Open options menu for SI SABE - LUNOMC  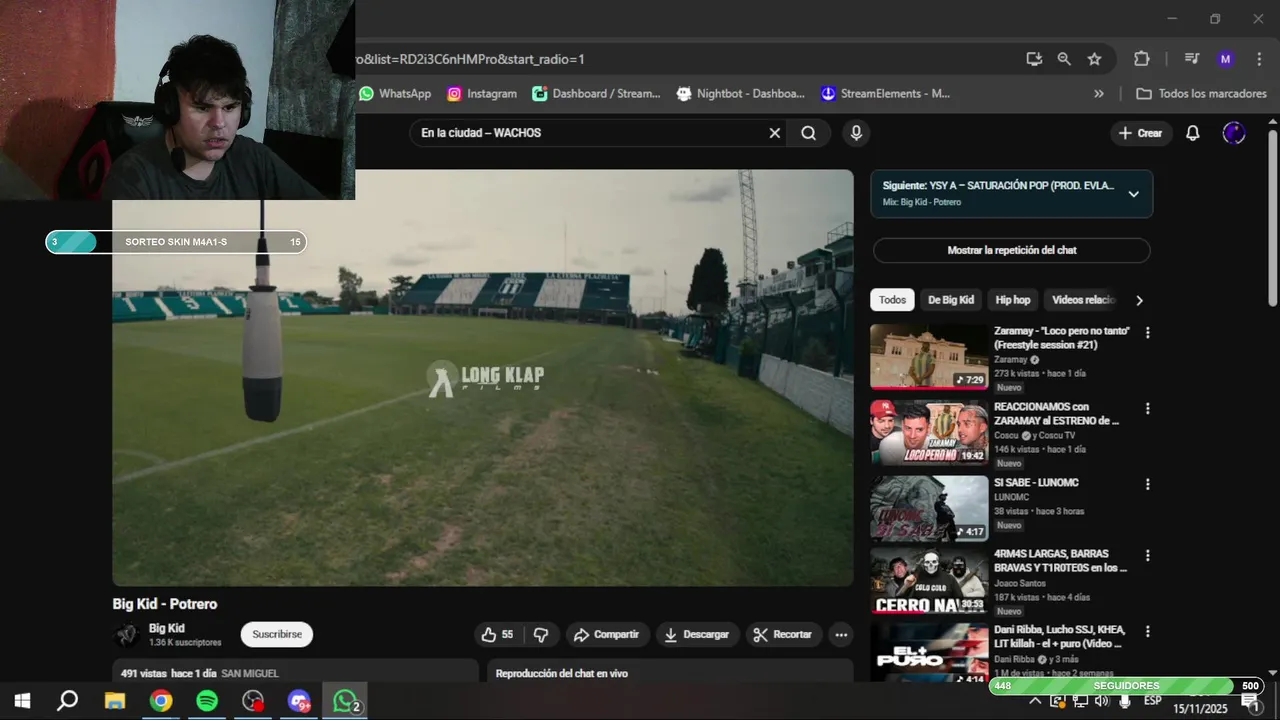tap(1147, 484)
